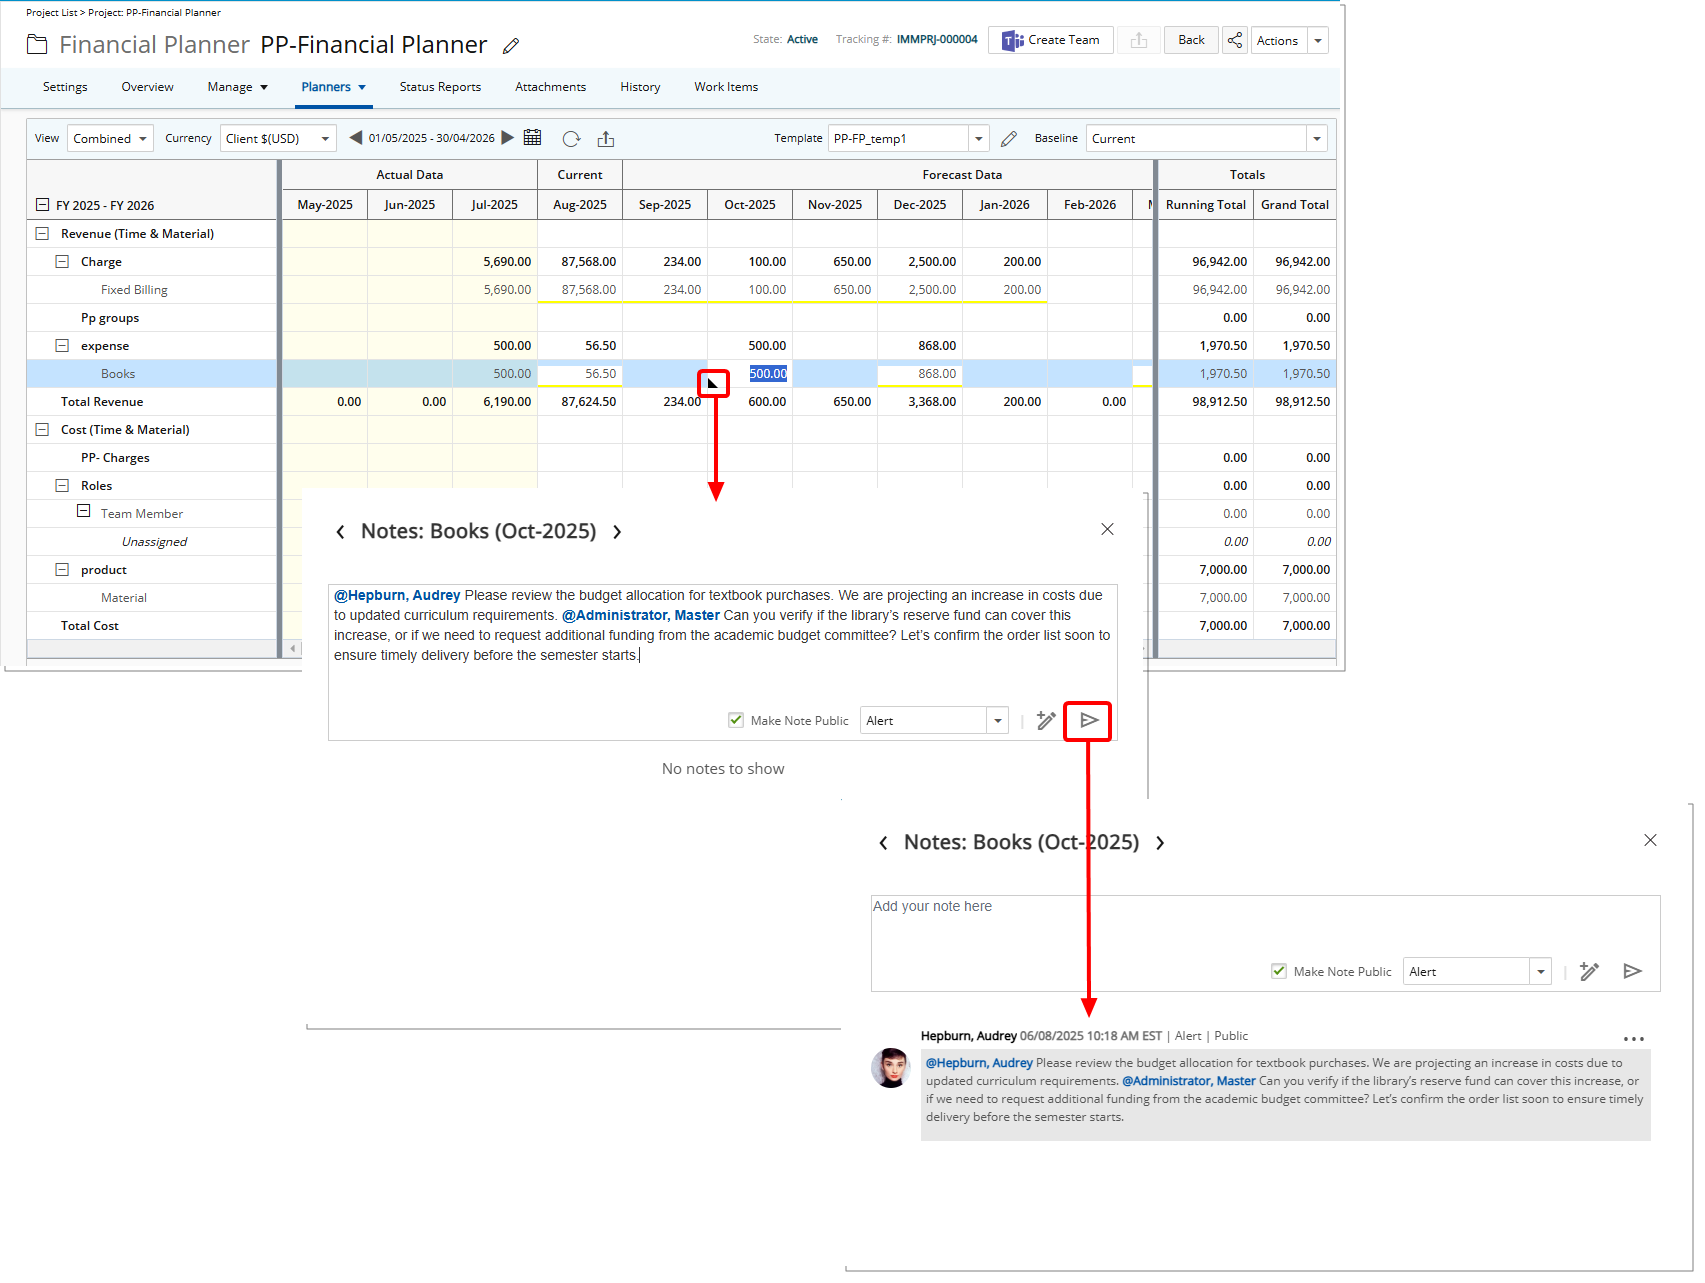Navigate back with the Back button
Viewport: 1705px width, 1283px height.
[x=1191, y=40]
